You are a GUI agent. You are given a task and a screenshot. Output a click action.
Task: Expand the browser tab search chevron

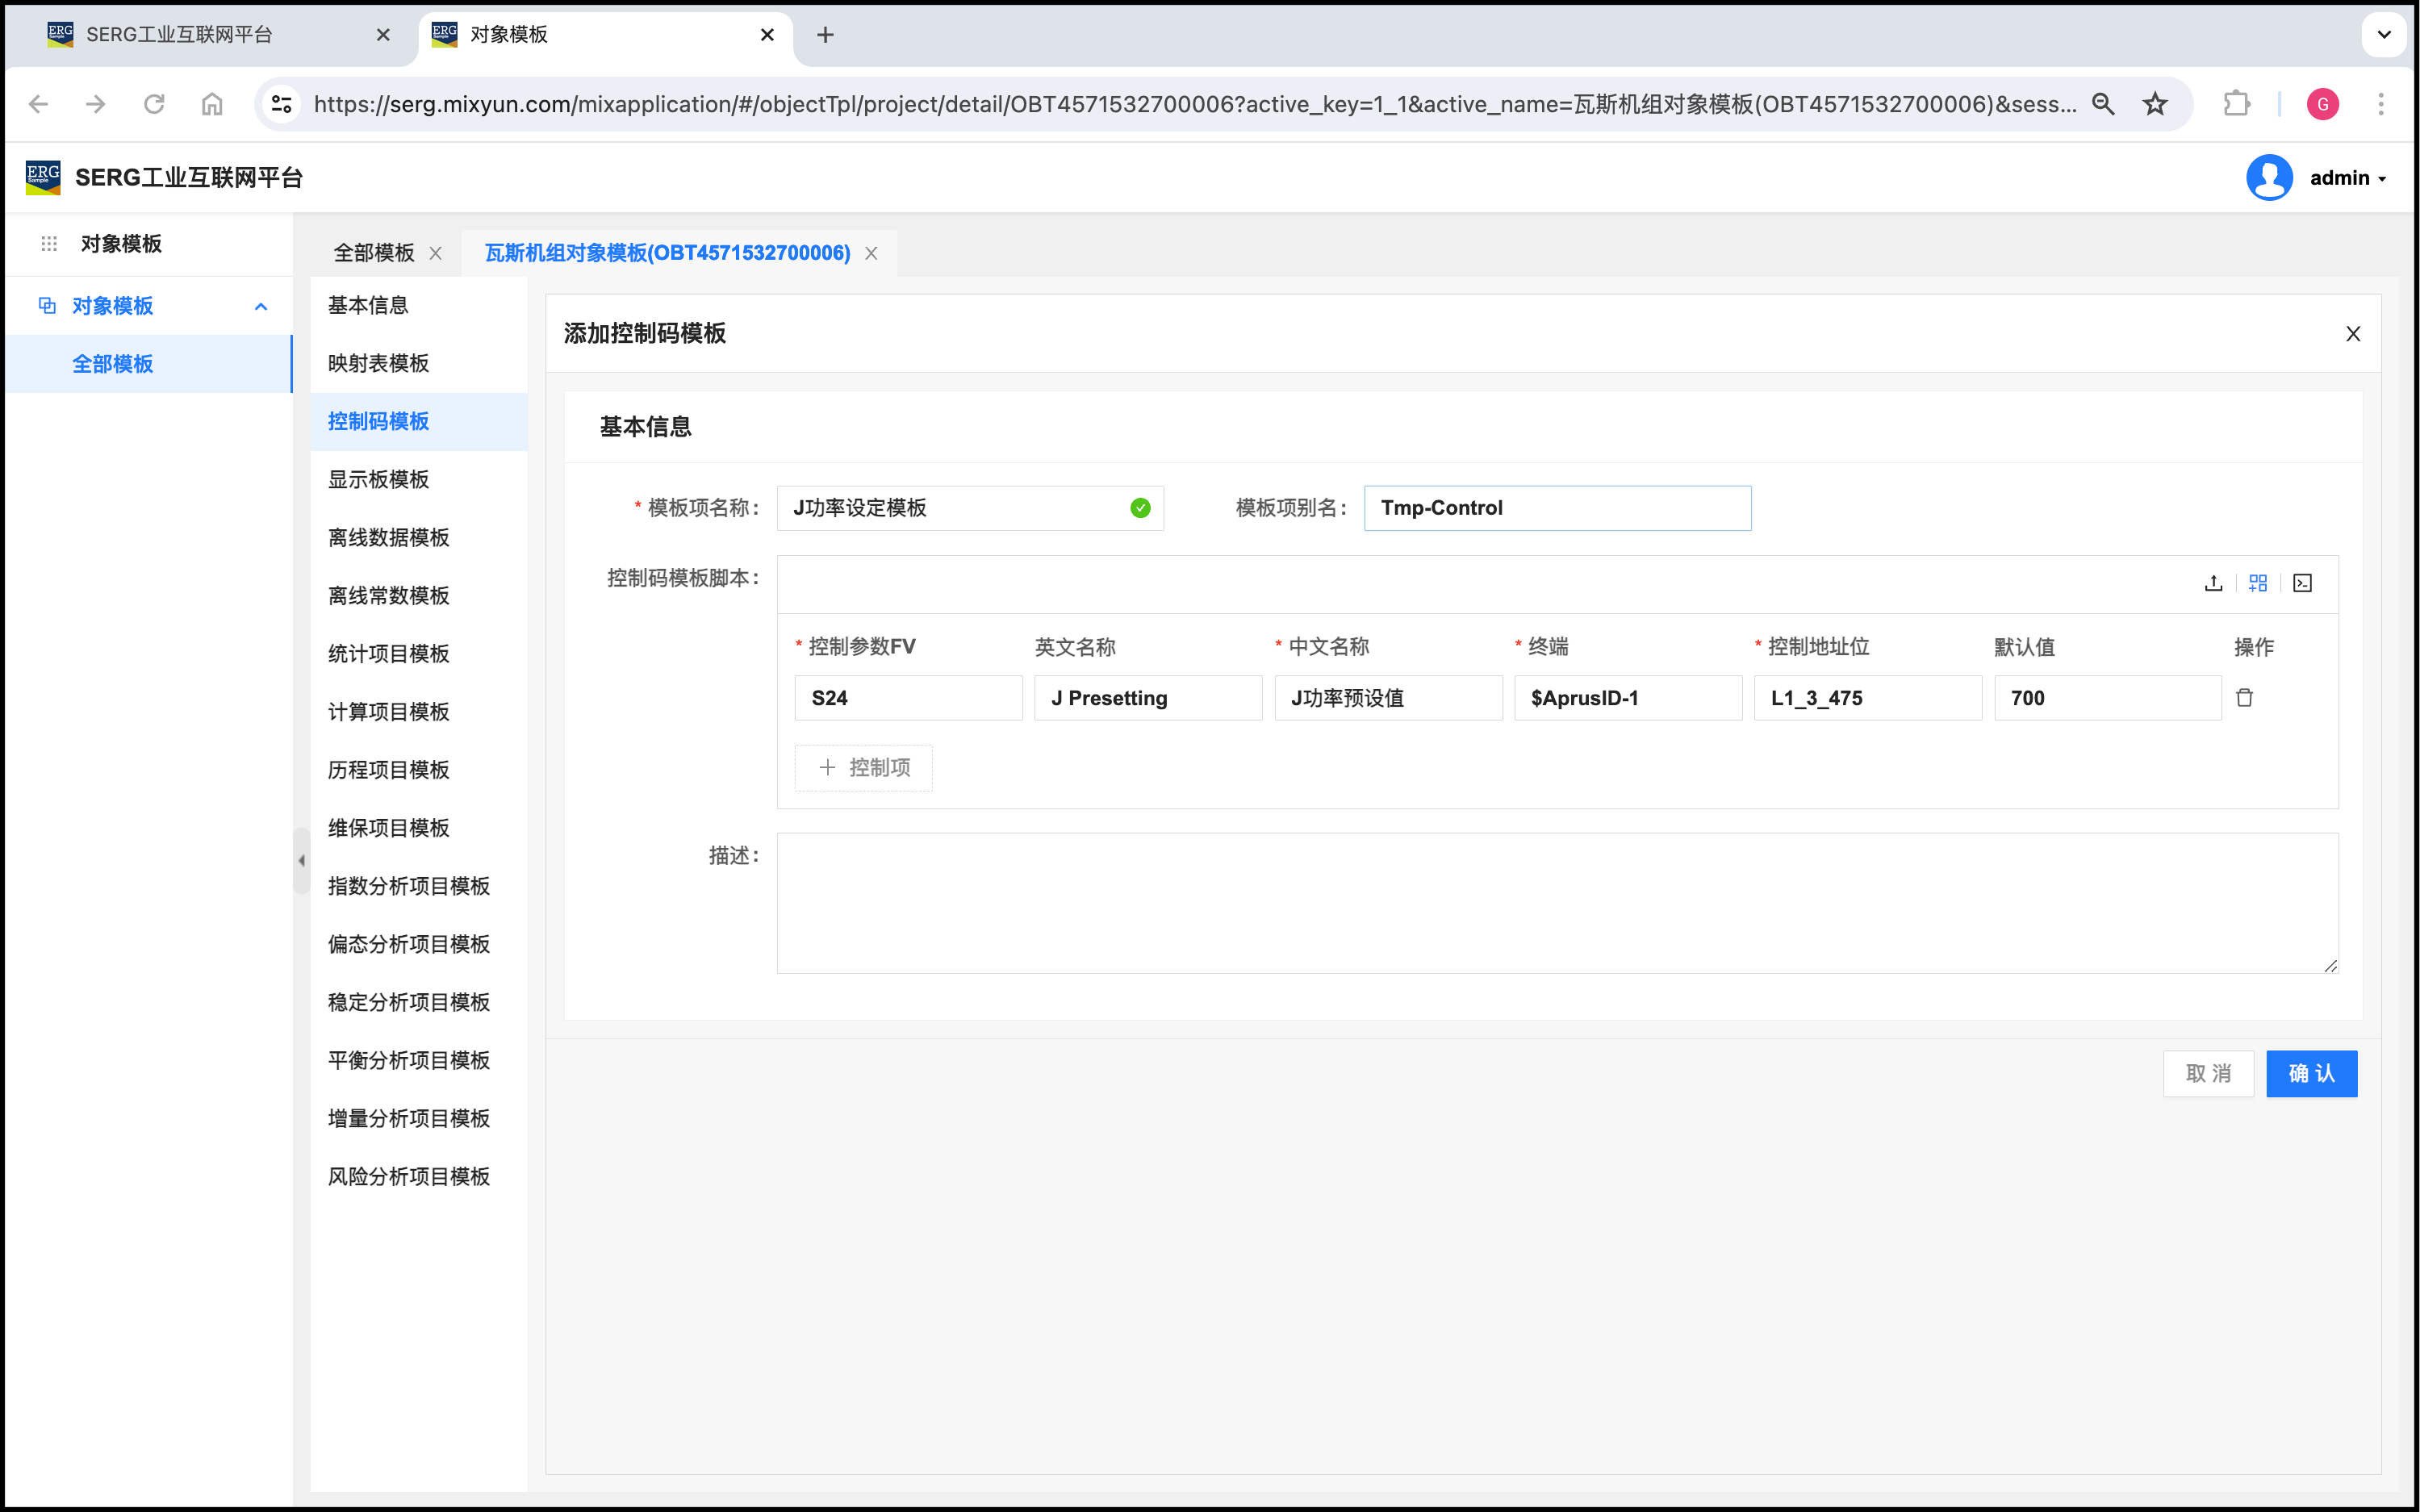2384,35
